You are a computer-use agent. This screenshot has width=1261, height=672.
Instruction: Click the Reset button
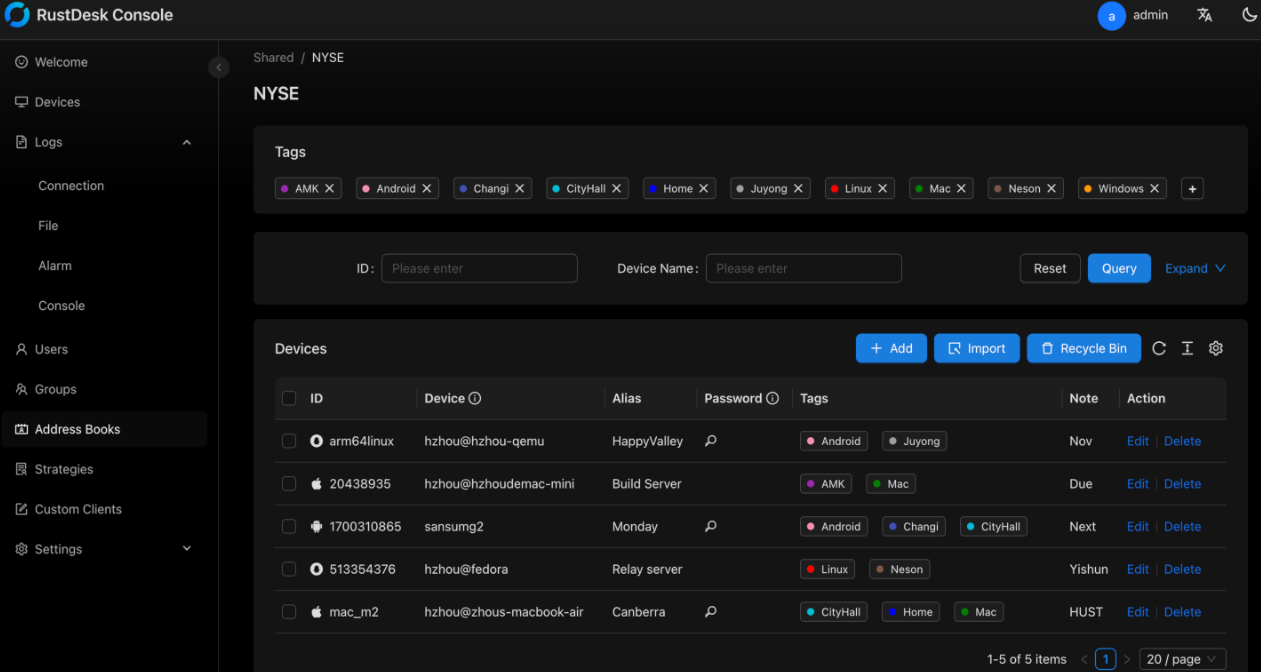[x=1050, y=268]
